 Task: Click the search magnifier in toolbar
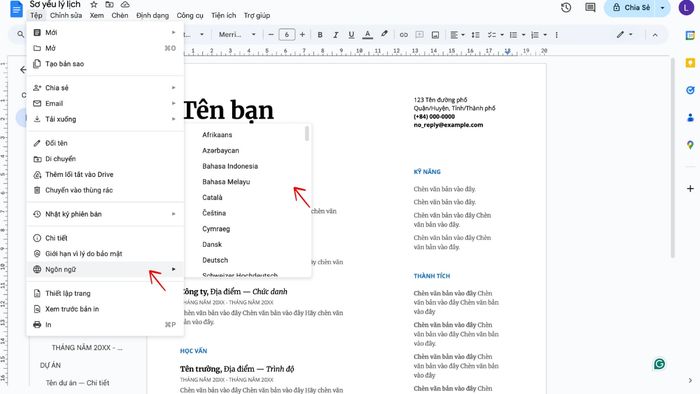(x=21, y=34)
